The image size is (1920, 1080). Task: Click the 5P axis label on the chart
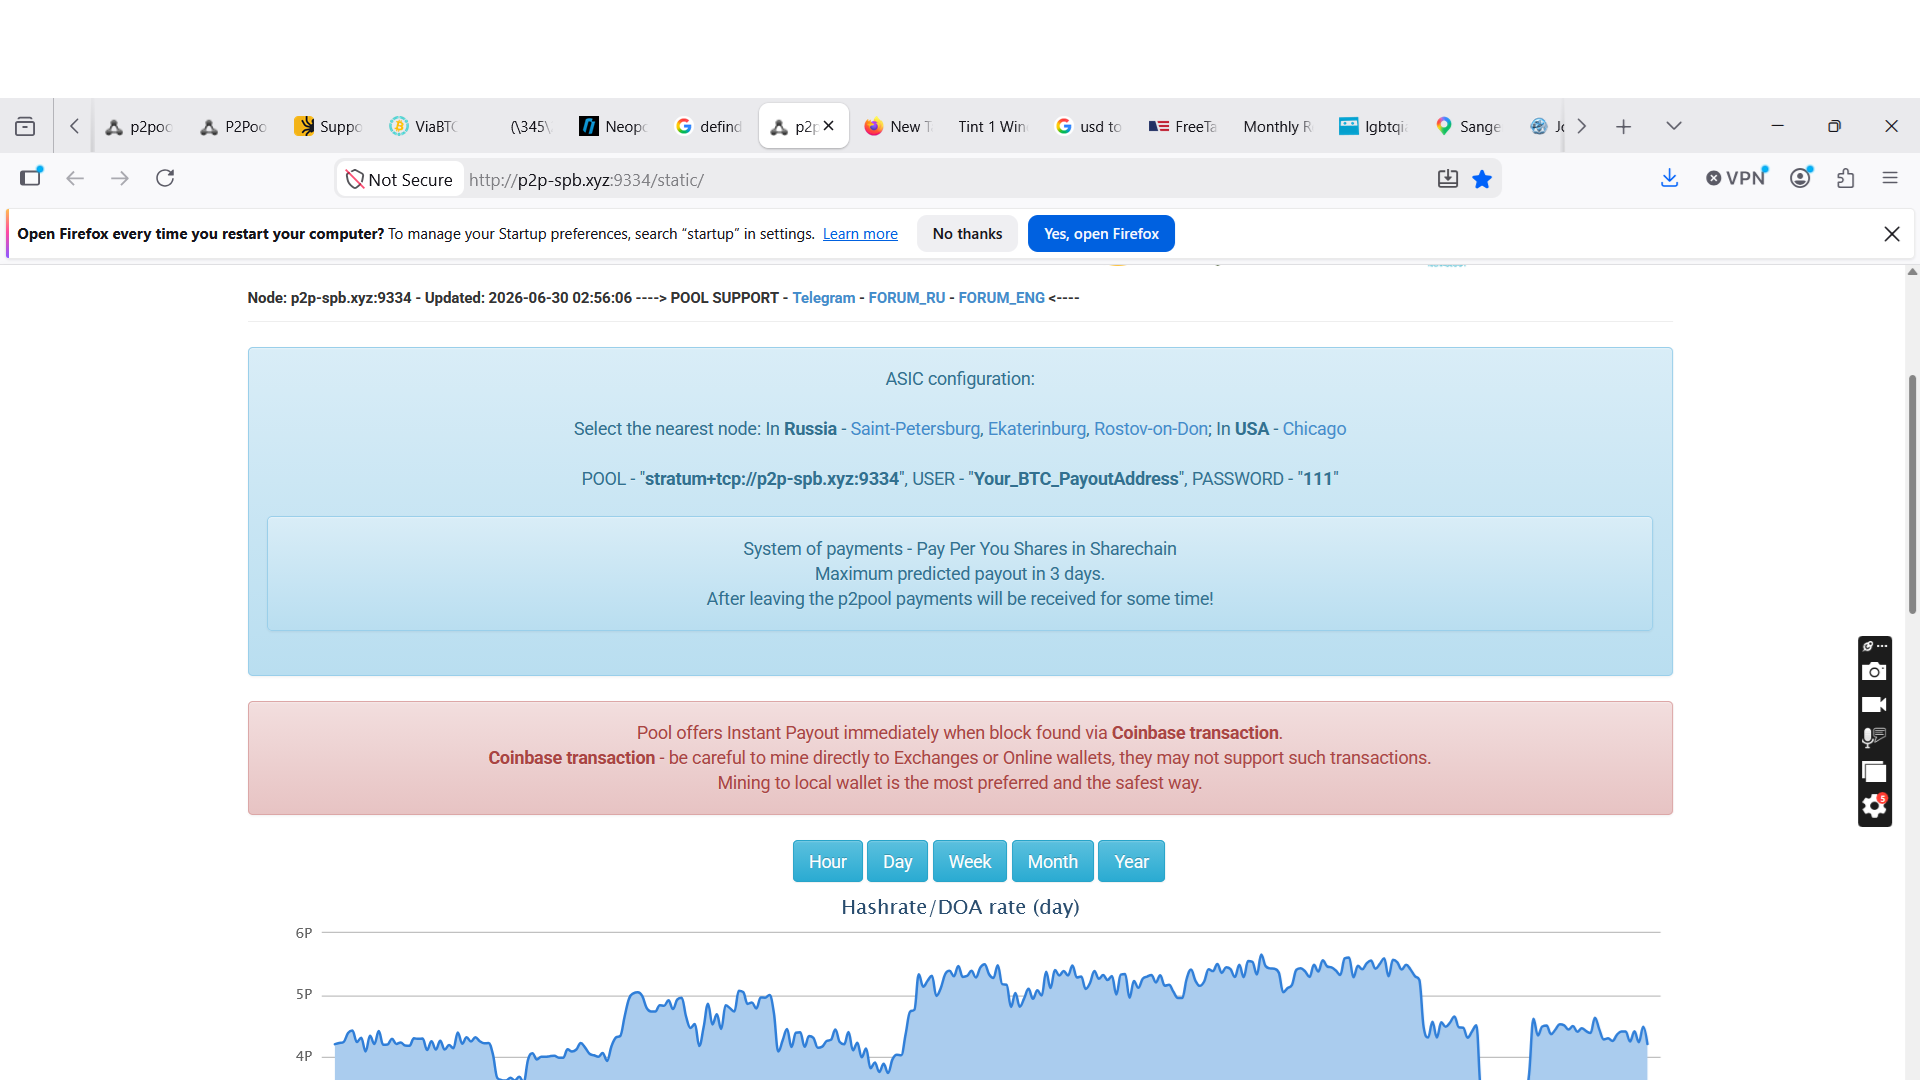pyautogui.click(x=304, y=994)
